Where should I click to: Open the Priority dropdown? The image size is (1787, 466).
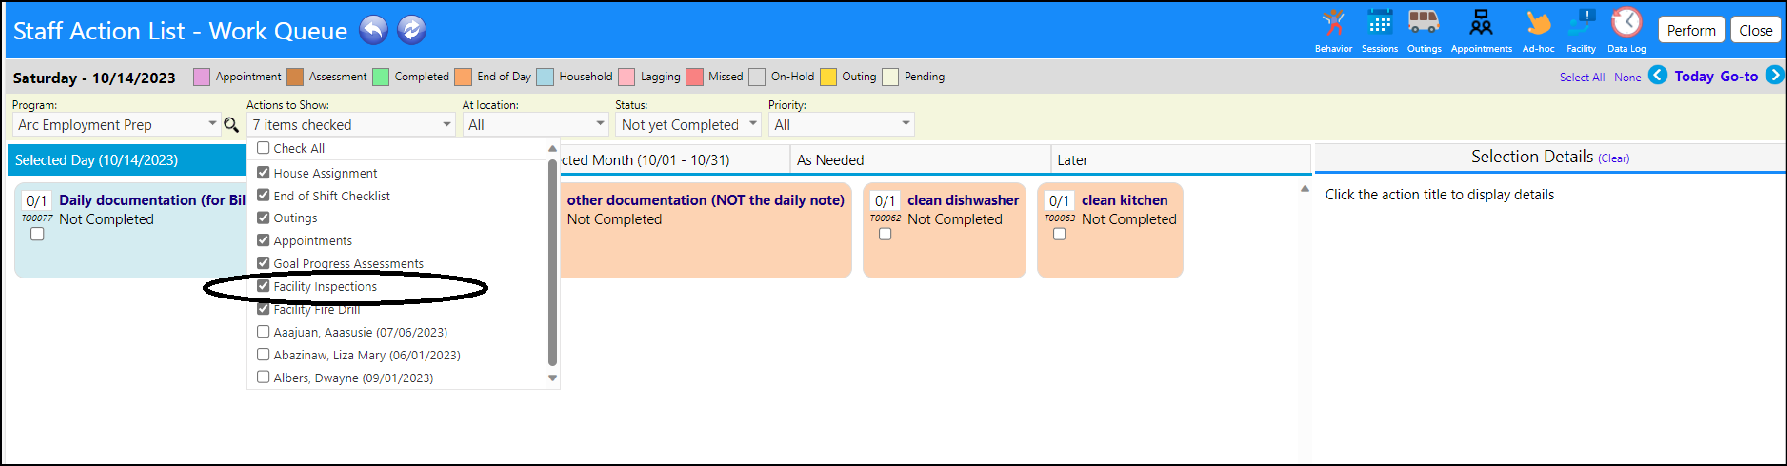tap(841, 124)
